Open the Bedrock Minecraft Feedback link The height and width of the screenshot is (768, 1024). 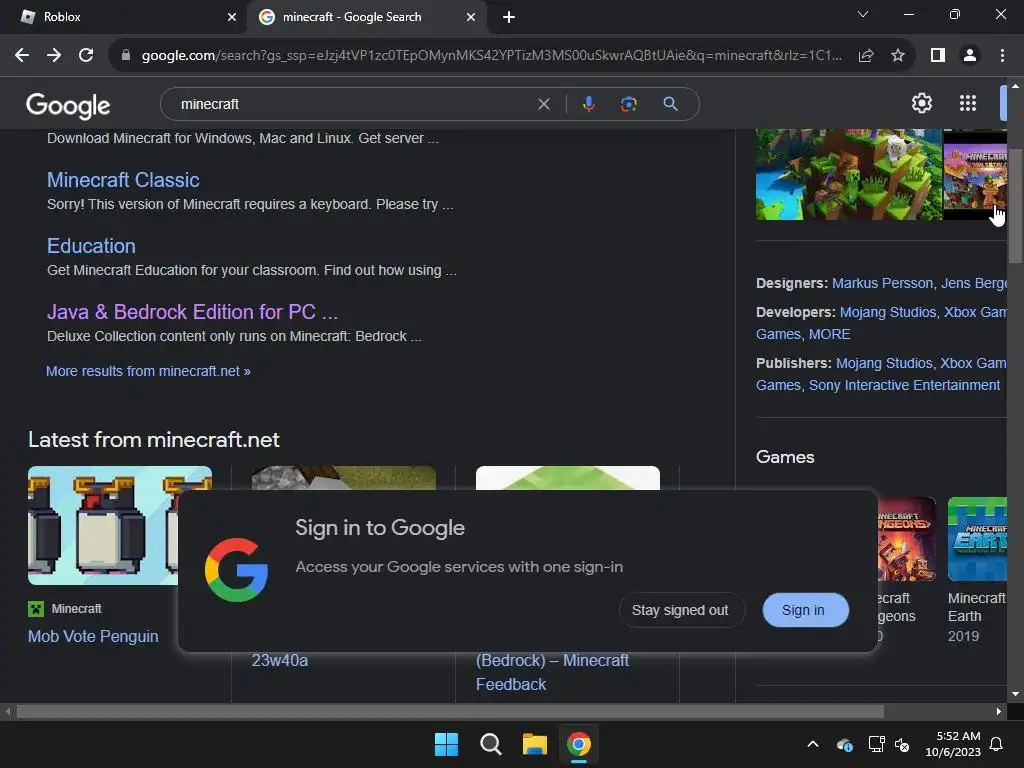pyautogui.click(x=552, y=672)
